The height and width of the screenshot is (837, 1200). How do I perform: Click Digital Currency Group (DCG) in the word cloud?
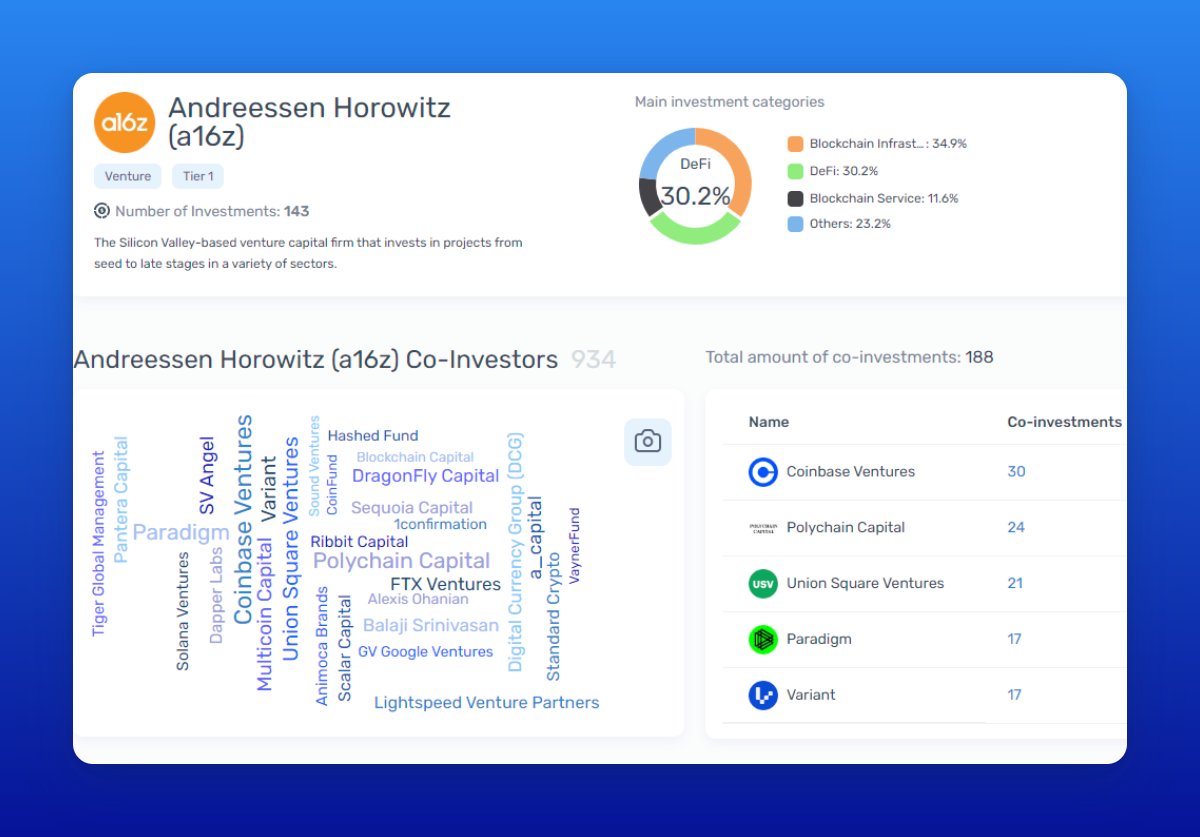515,552
